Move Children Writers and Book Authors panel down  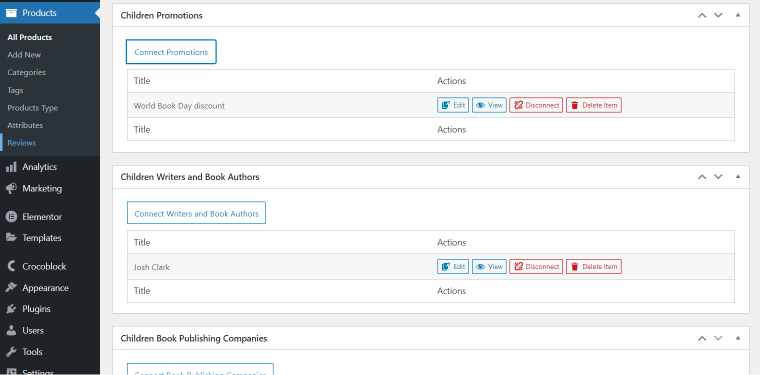718,177
